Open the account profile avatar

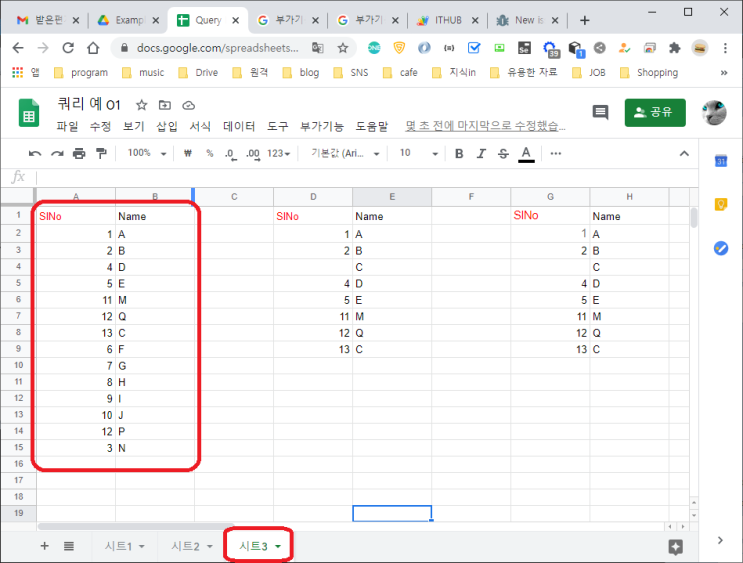714,113
